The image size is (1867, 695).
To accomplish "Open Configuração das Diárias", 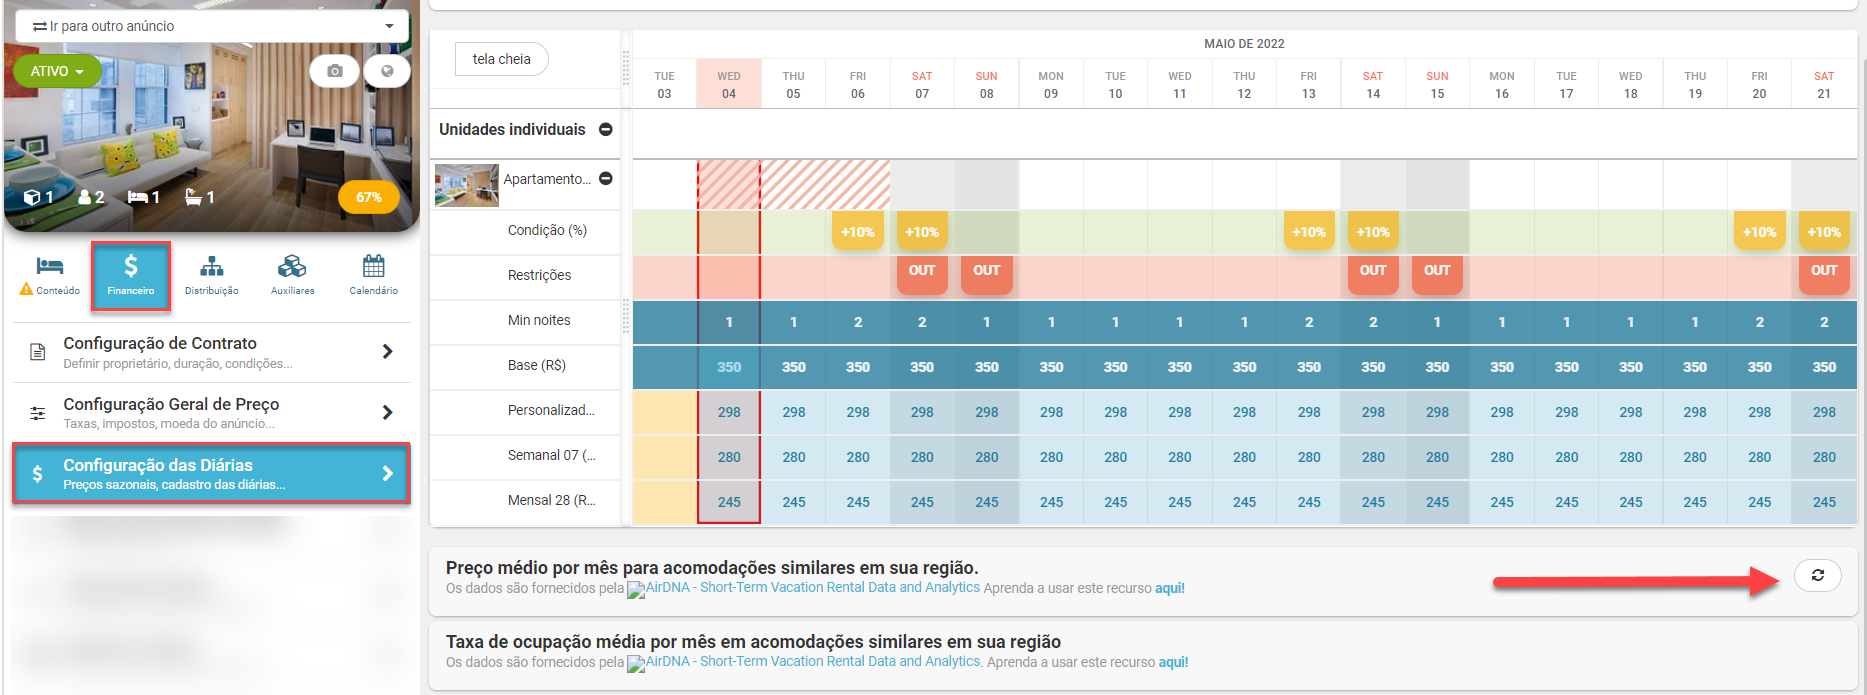I will coord(211,473).
